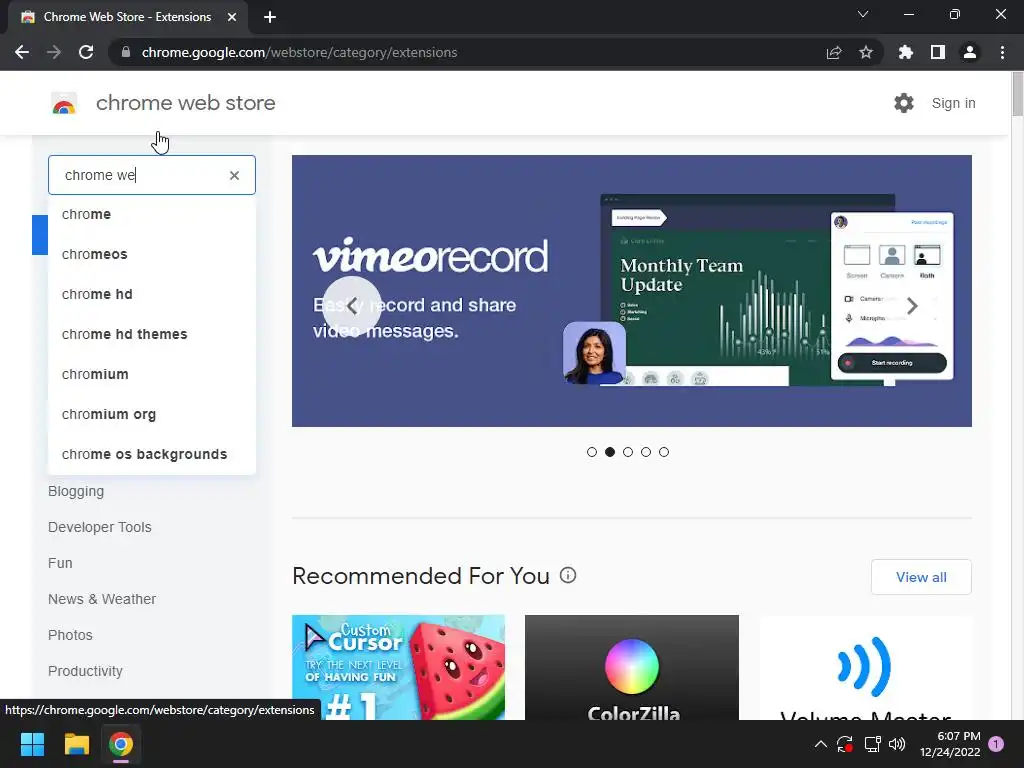Click Chrome icon in taskbar
Image resolution: width=1024 pixels, height=768 pixels.
pos(121,744)
